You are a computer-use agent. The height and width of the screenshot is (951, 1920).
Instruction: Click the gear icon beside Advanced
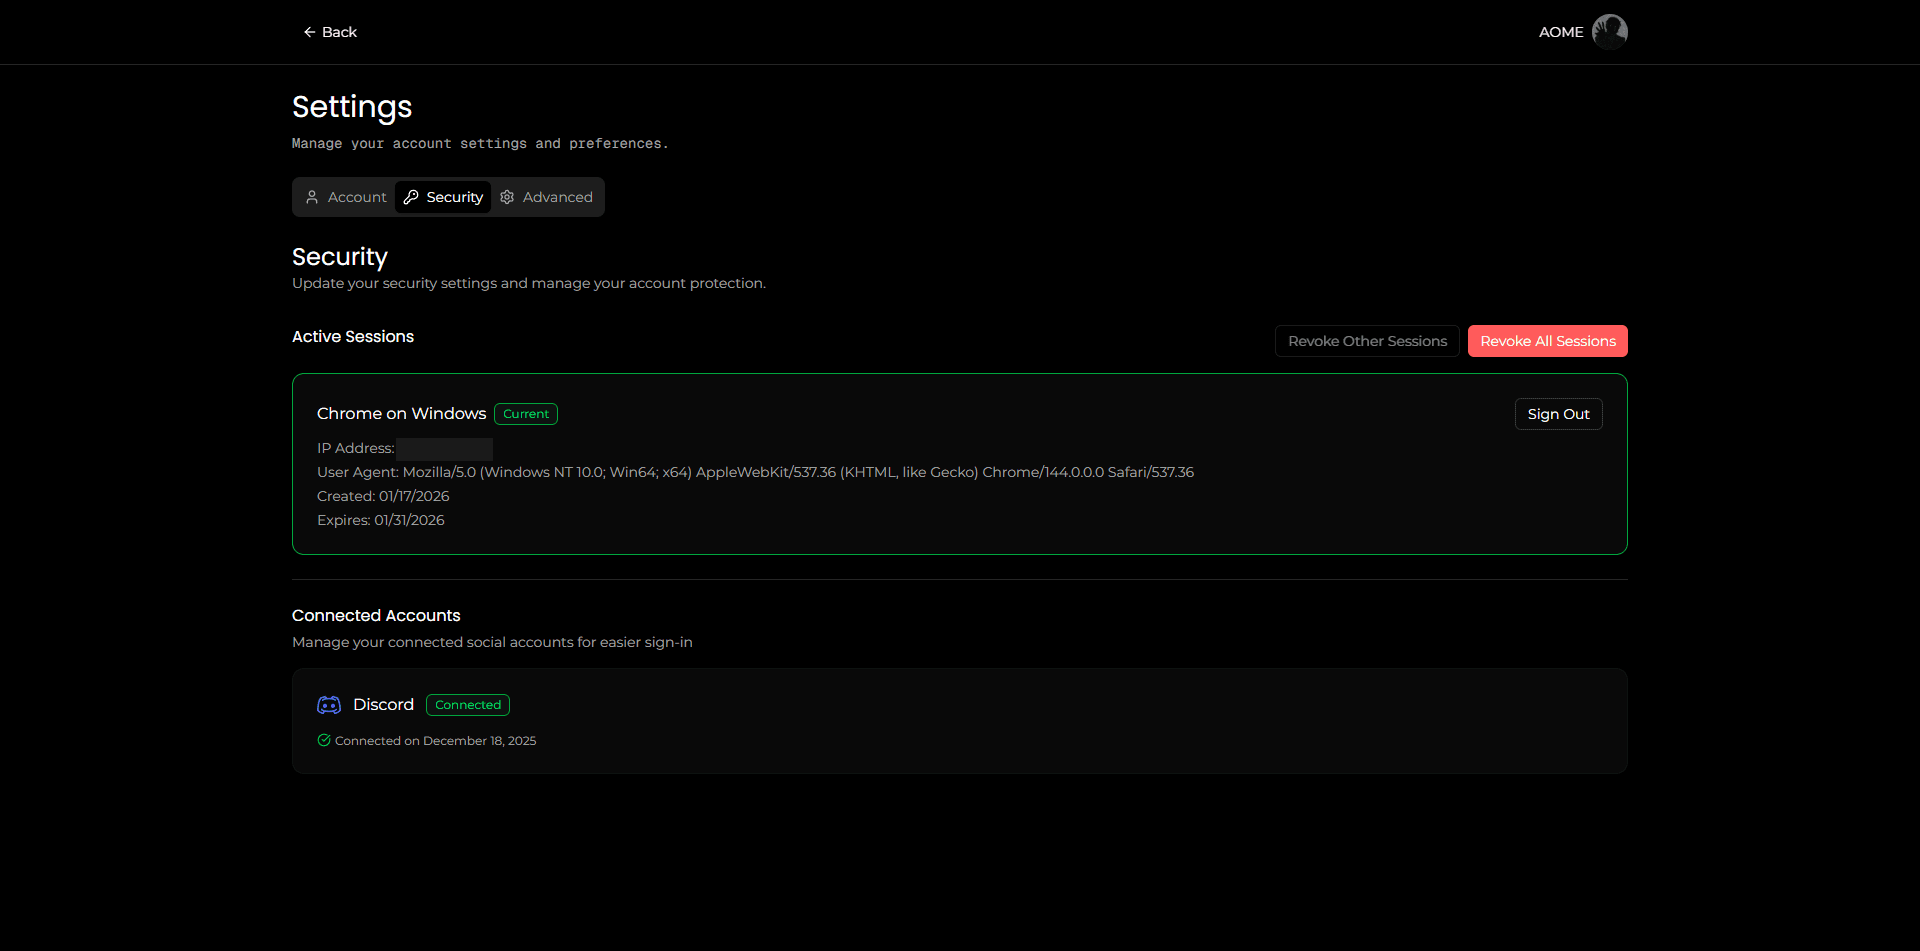(x=507, y=197)
